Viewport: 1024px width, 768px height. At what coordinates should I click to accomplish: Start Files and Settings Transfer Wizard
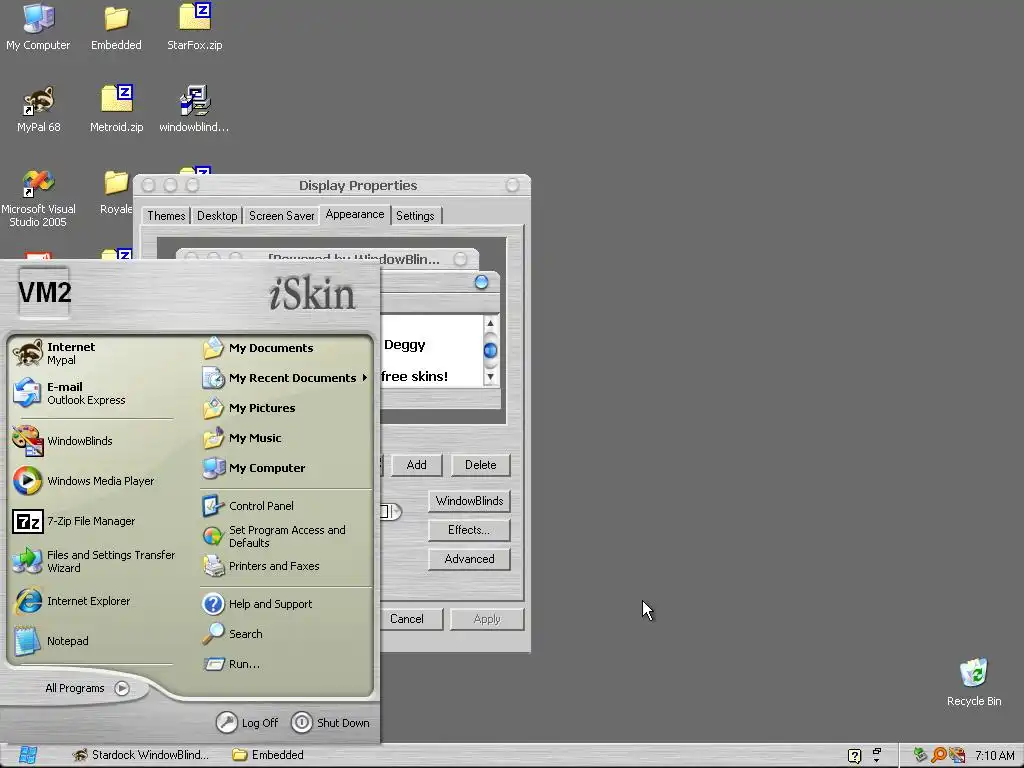click(x=93, y=561)
